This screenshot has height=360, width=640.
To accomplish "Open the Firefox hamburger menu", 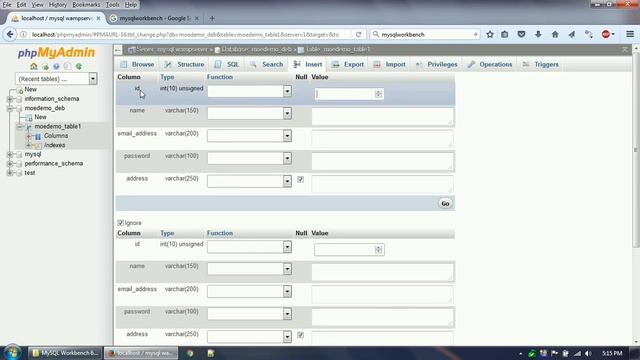I will [x=630, y=35].
